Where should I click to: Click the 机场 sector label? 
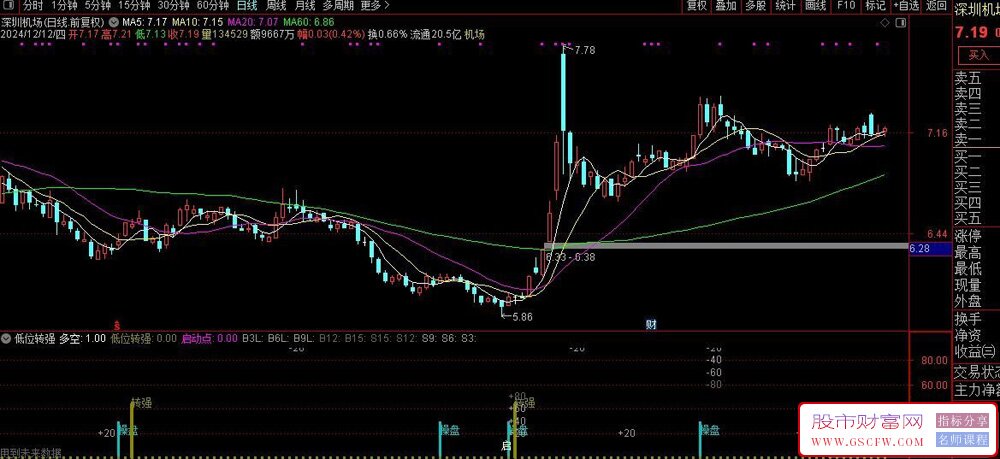474,34
